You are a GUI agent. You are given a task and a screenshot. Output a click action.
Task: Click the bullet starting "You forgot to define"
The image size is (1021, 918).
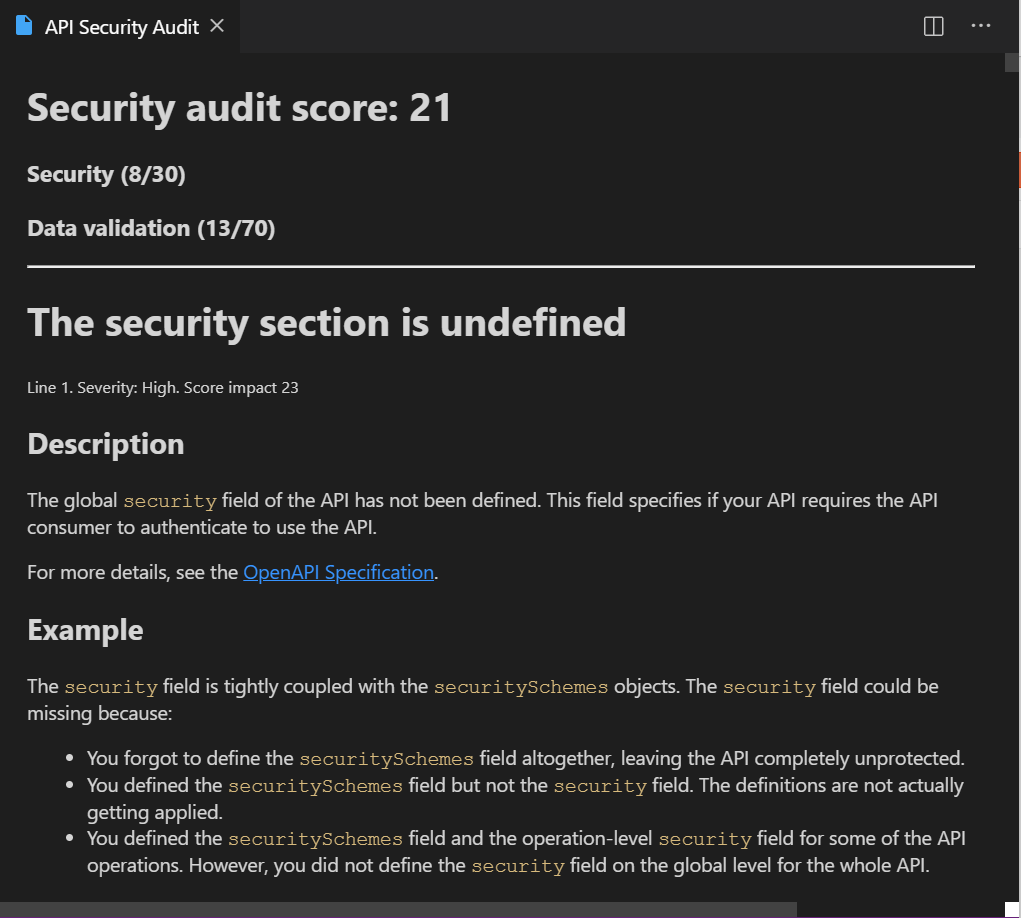[525, 758]
